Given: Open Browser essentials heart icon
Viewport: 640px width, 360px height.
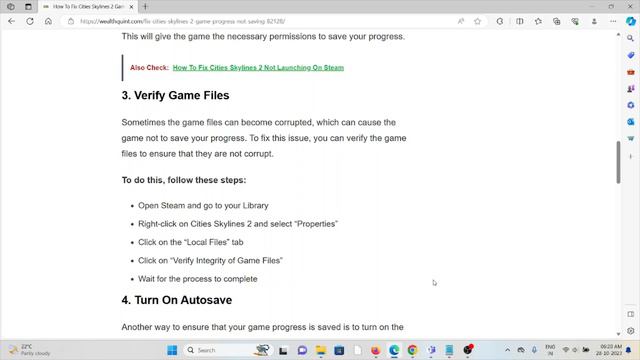Looking at the screenshot, I should tap(575, 21).
